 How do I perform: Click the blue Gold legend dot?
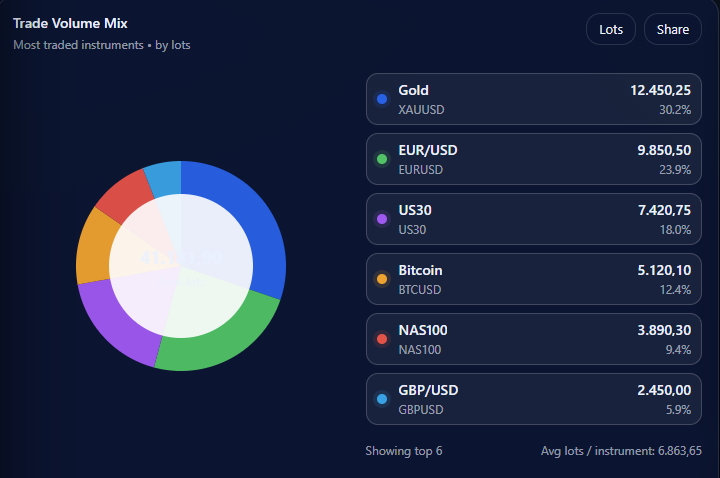click(381, 99)
